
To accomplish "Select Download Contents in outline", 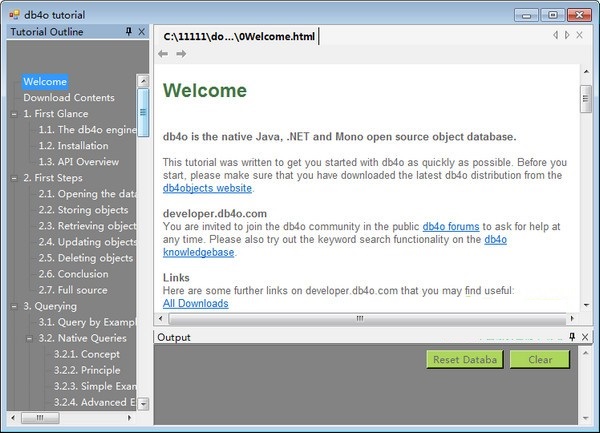I will (x=69, y=98).
